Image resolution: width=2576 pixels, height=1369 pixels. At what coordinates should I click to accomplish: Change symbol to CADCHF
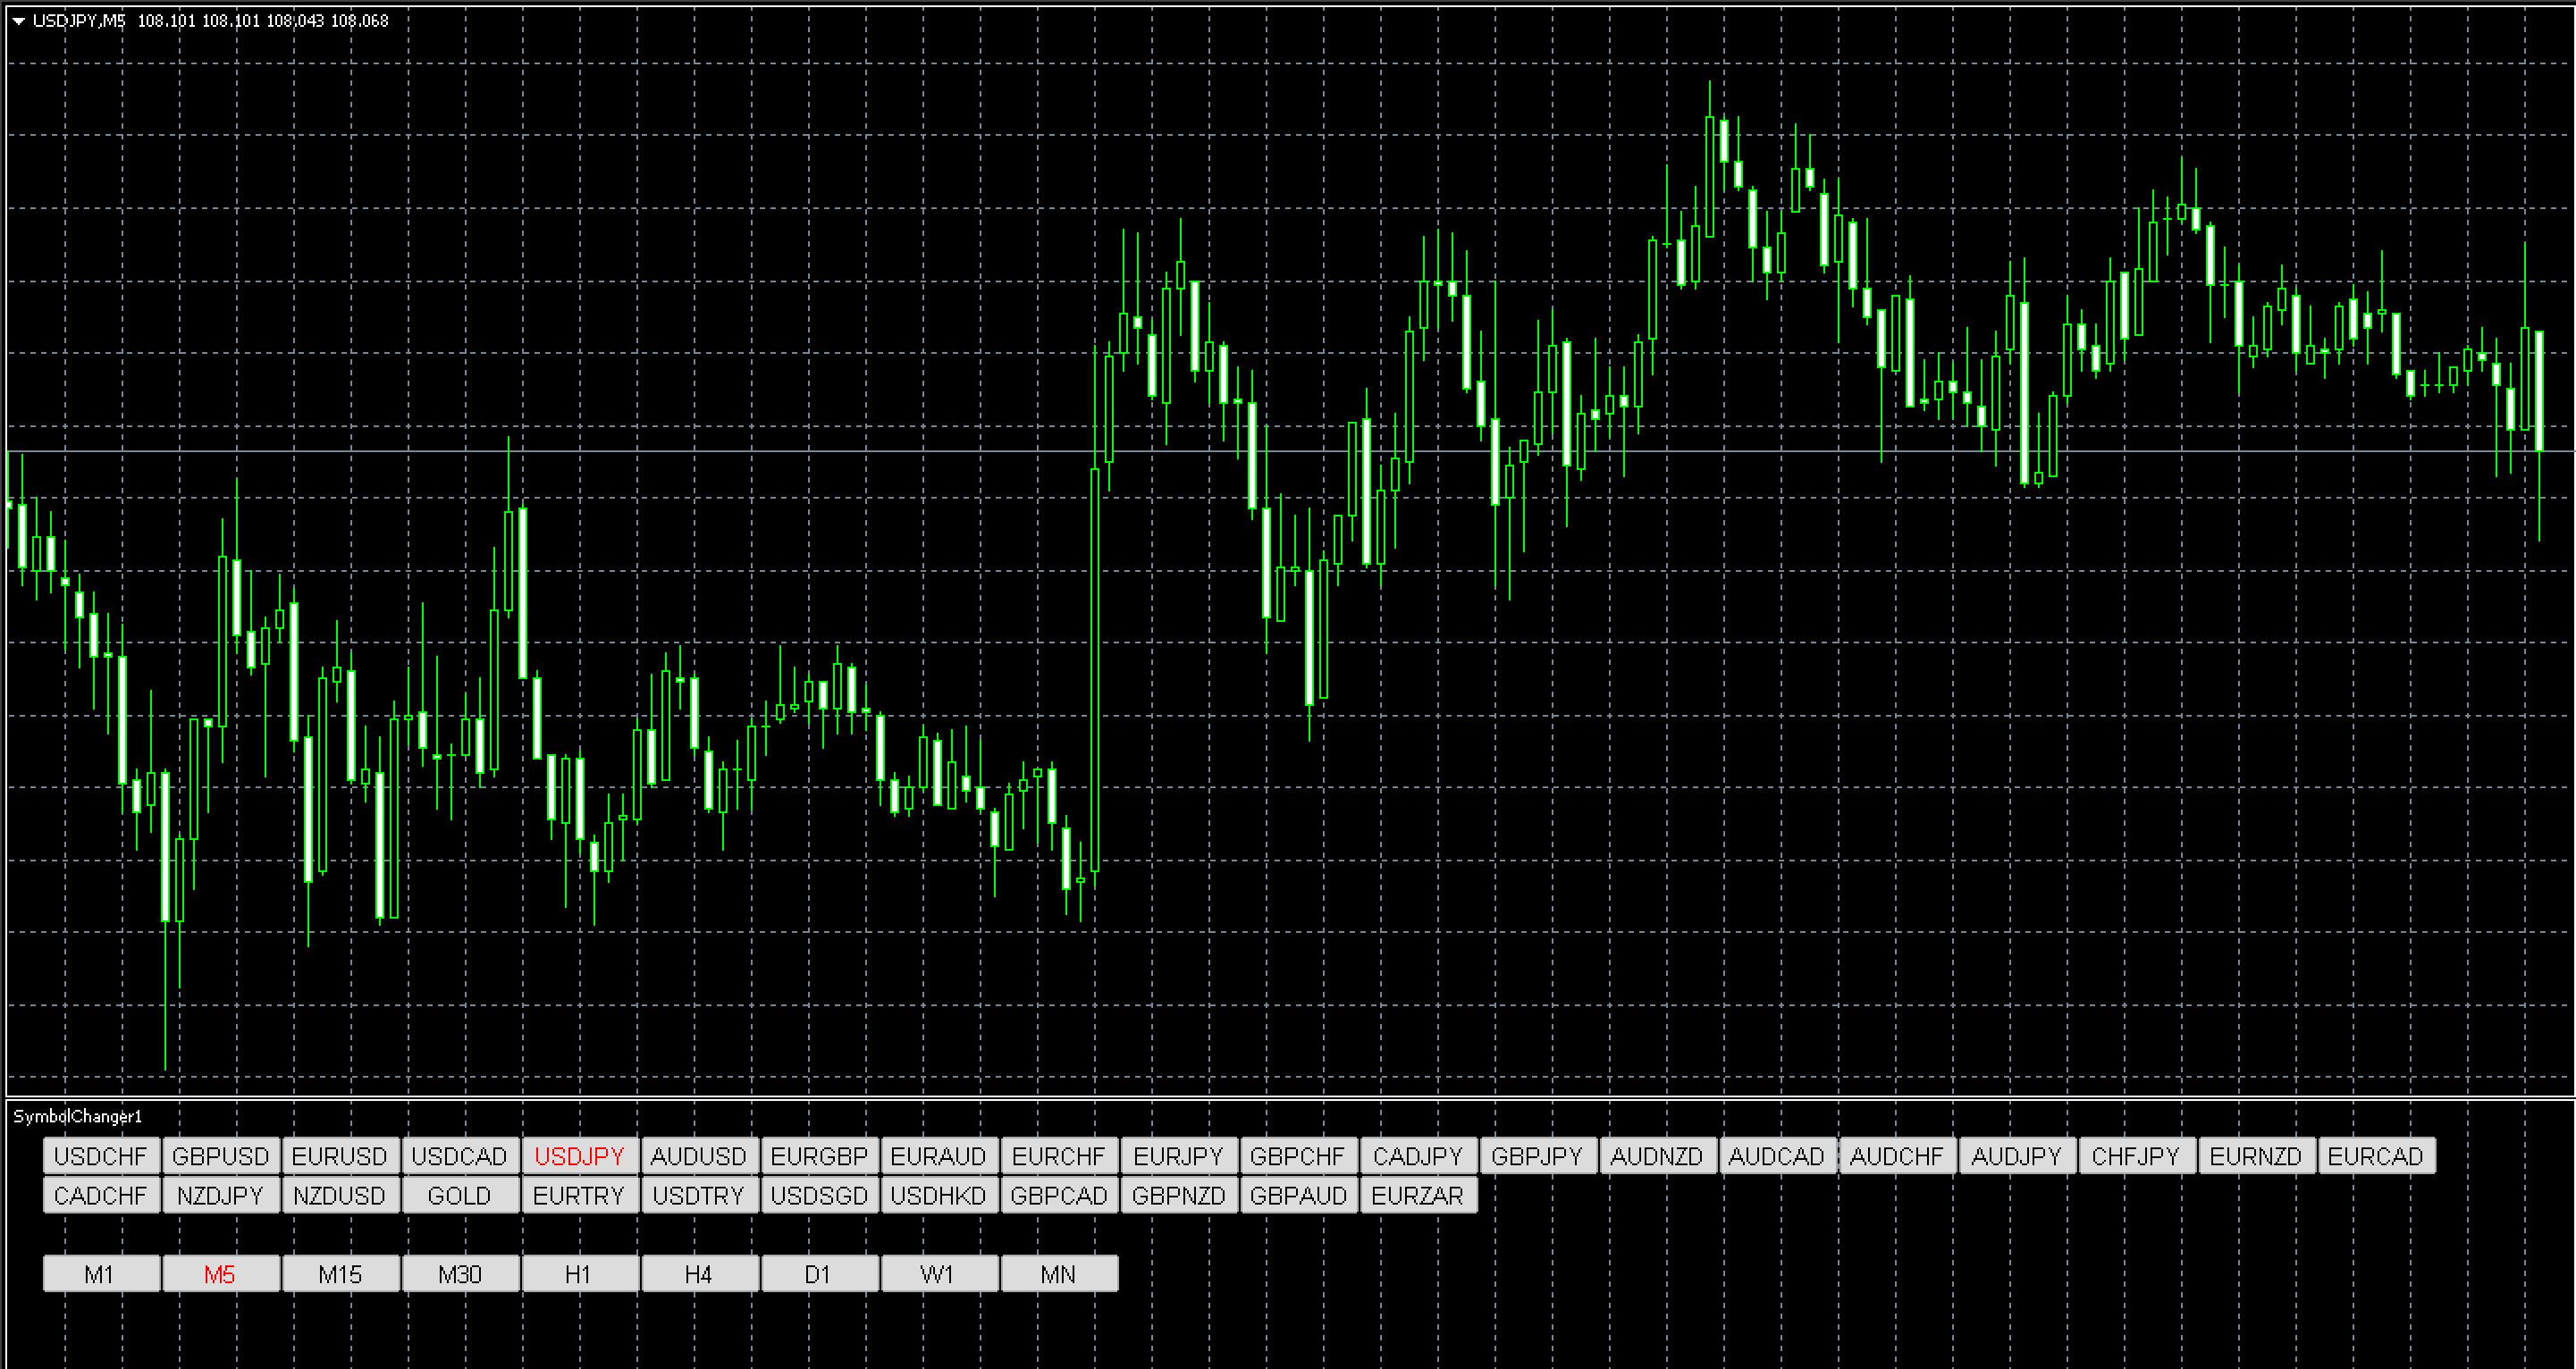click(101, 1195)
